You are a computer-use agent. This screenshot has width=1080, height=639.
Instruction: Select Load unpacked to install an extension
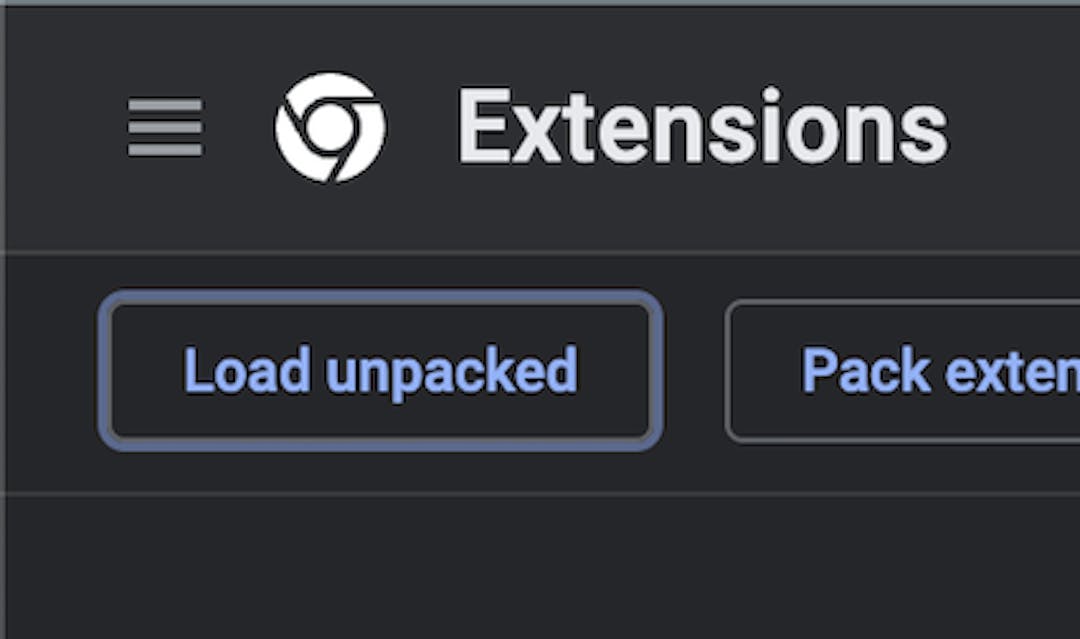pyautogui.click(x=383, y=370)
